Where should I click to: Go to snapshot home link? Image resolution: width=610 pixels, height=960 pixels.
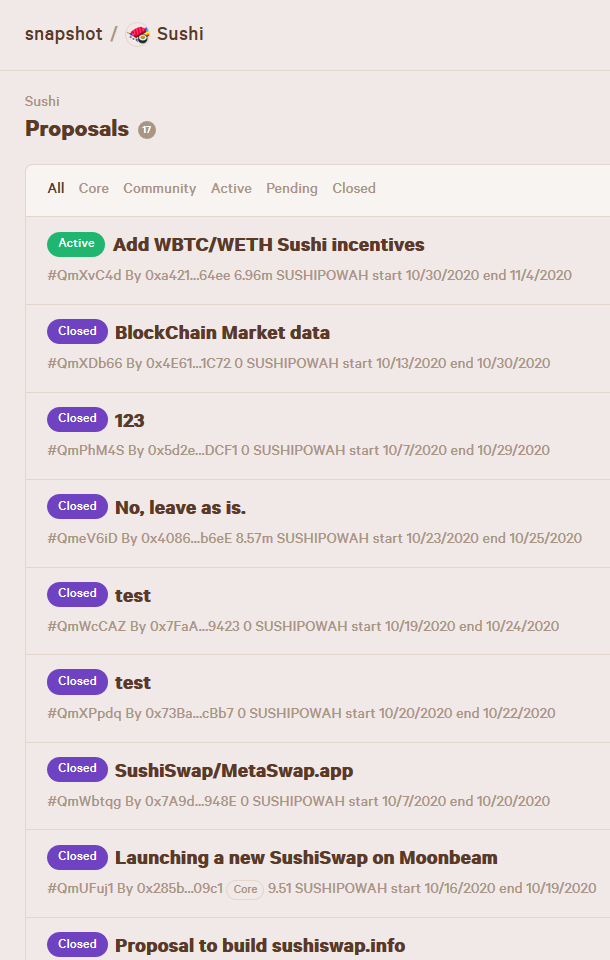coord(64,34)
